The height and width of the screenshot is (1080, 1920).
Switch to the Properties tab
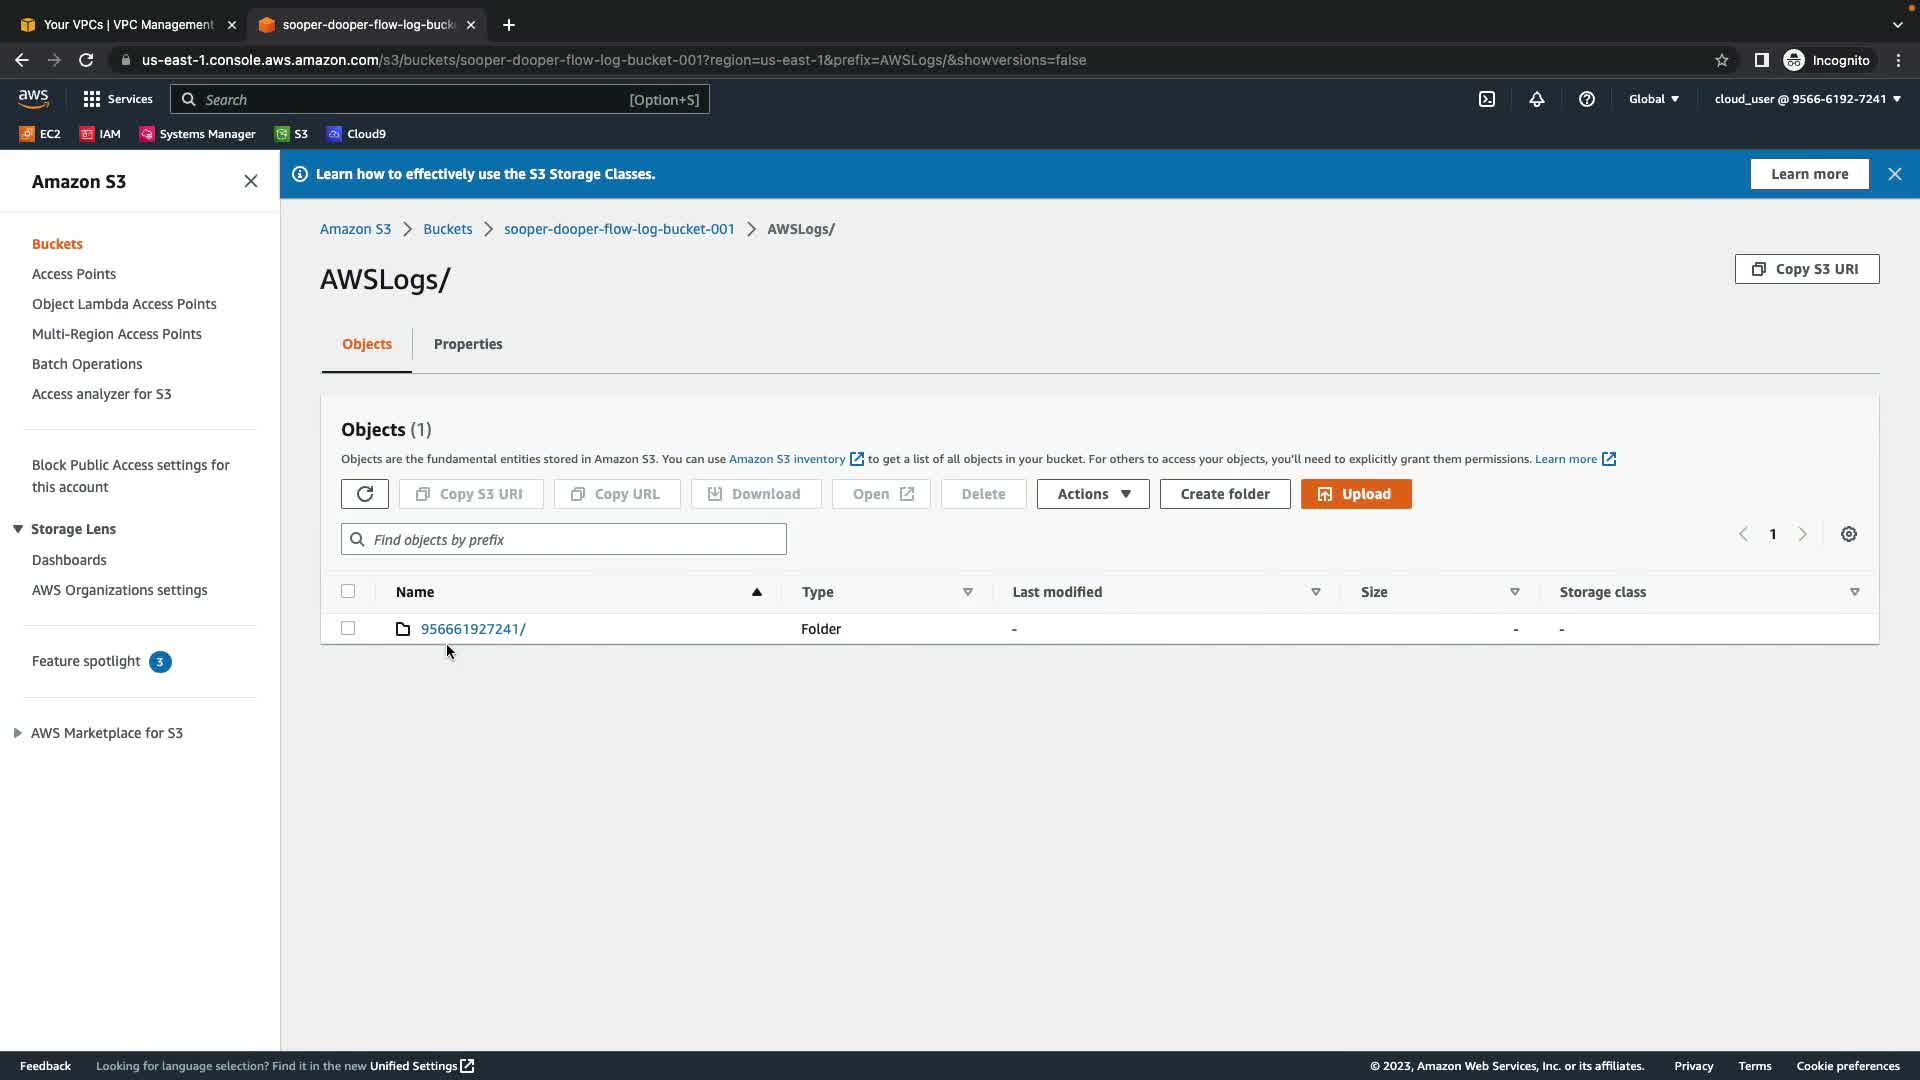(x=467, y=344)
